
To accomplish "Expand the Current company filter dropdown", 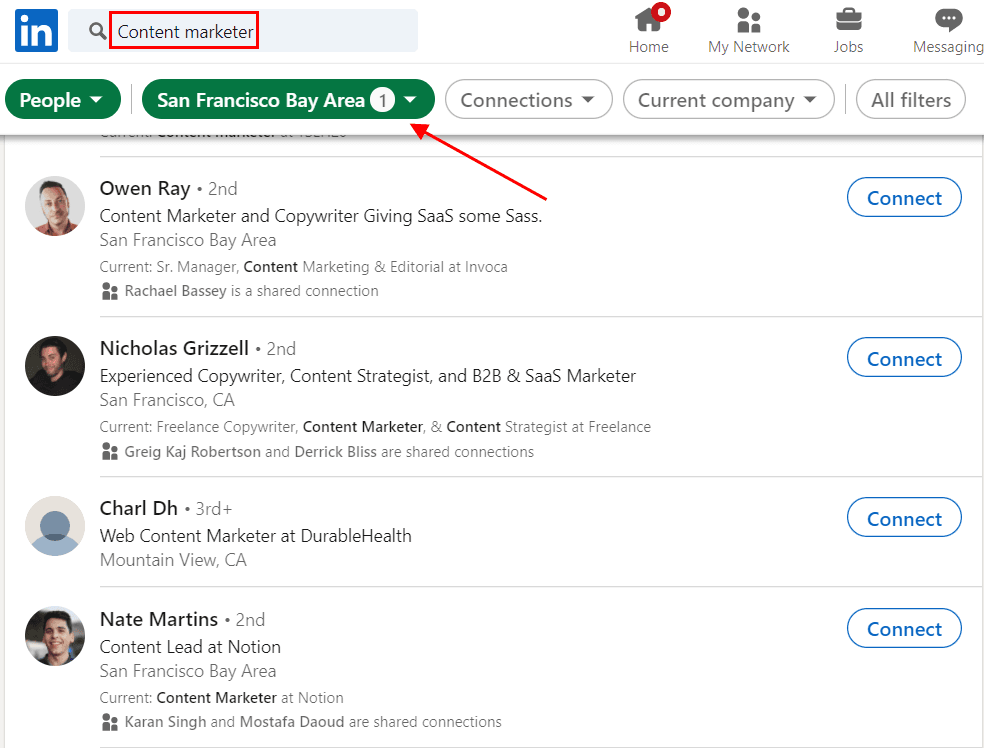I will pyautogui.click(x=729, y=99).
